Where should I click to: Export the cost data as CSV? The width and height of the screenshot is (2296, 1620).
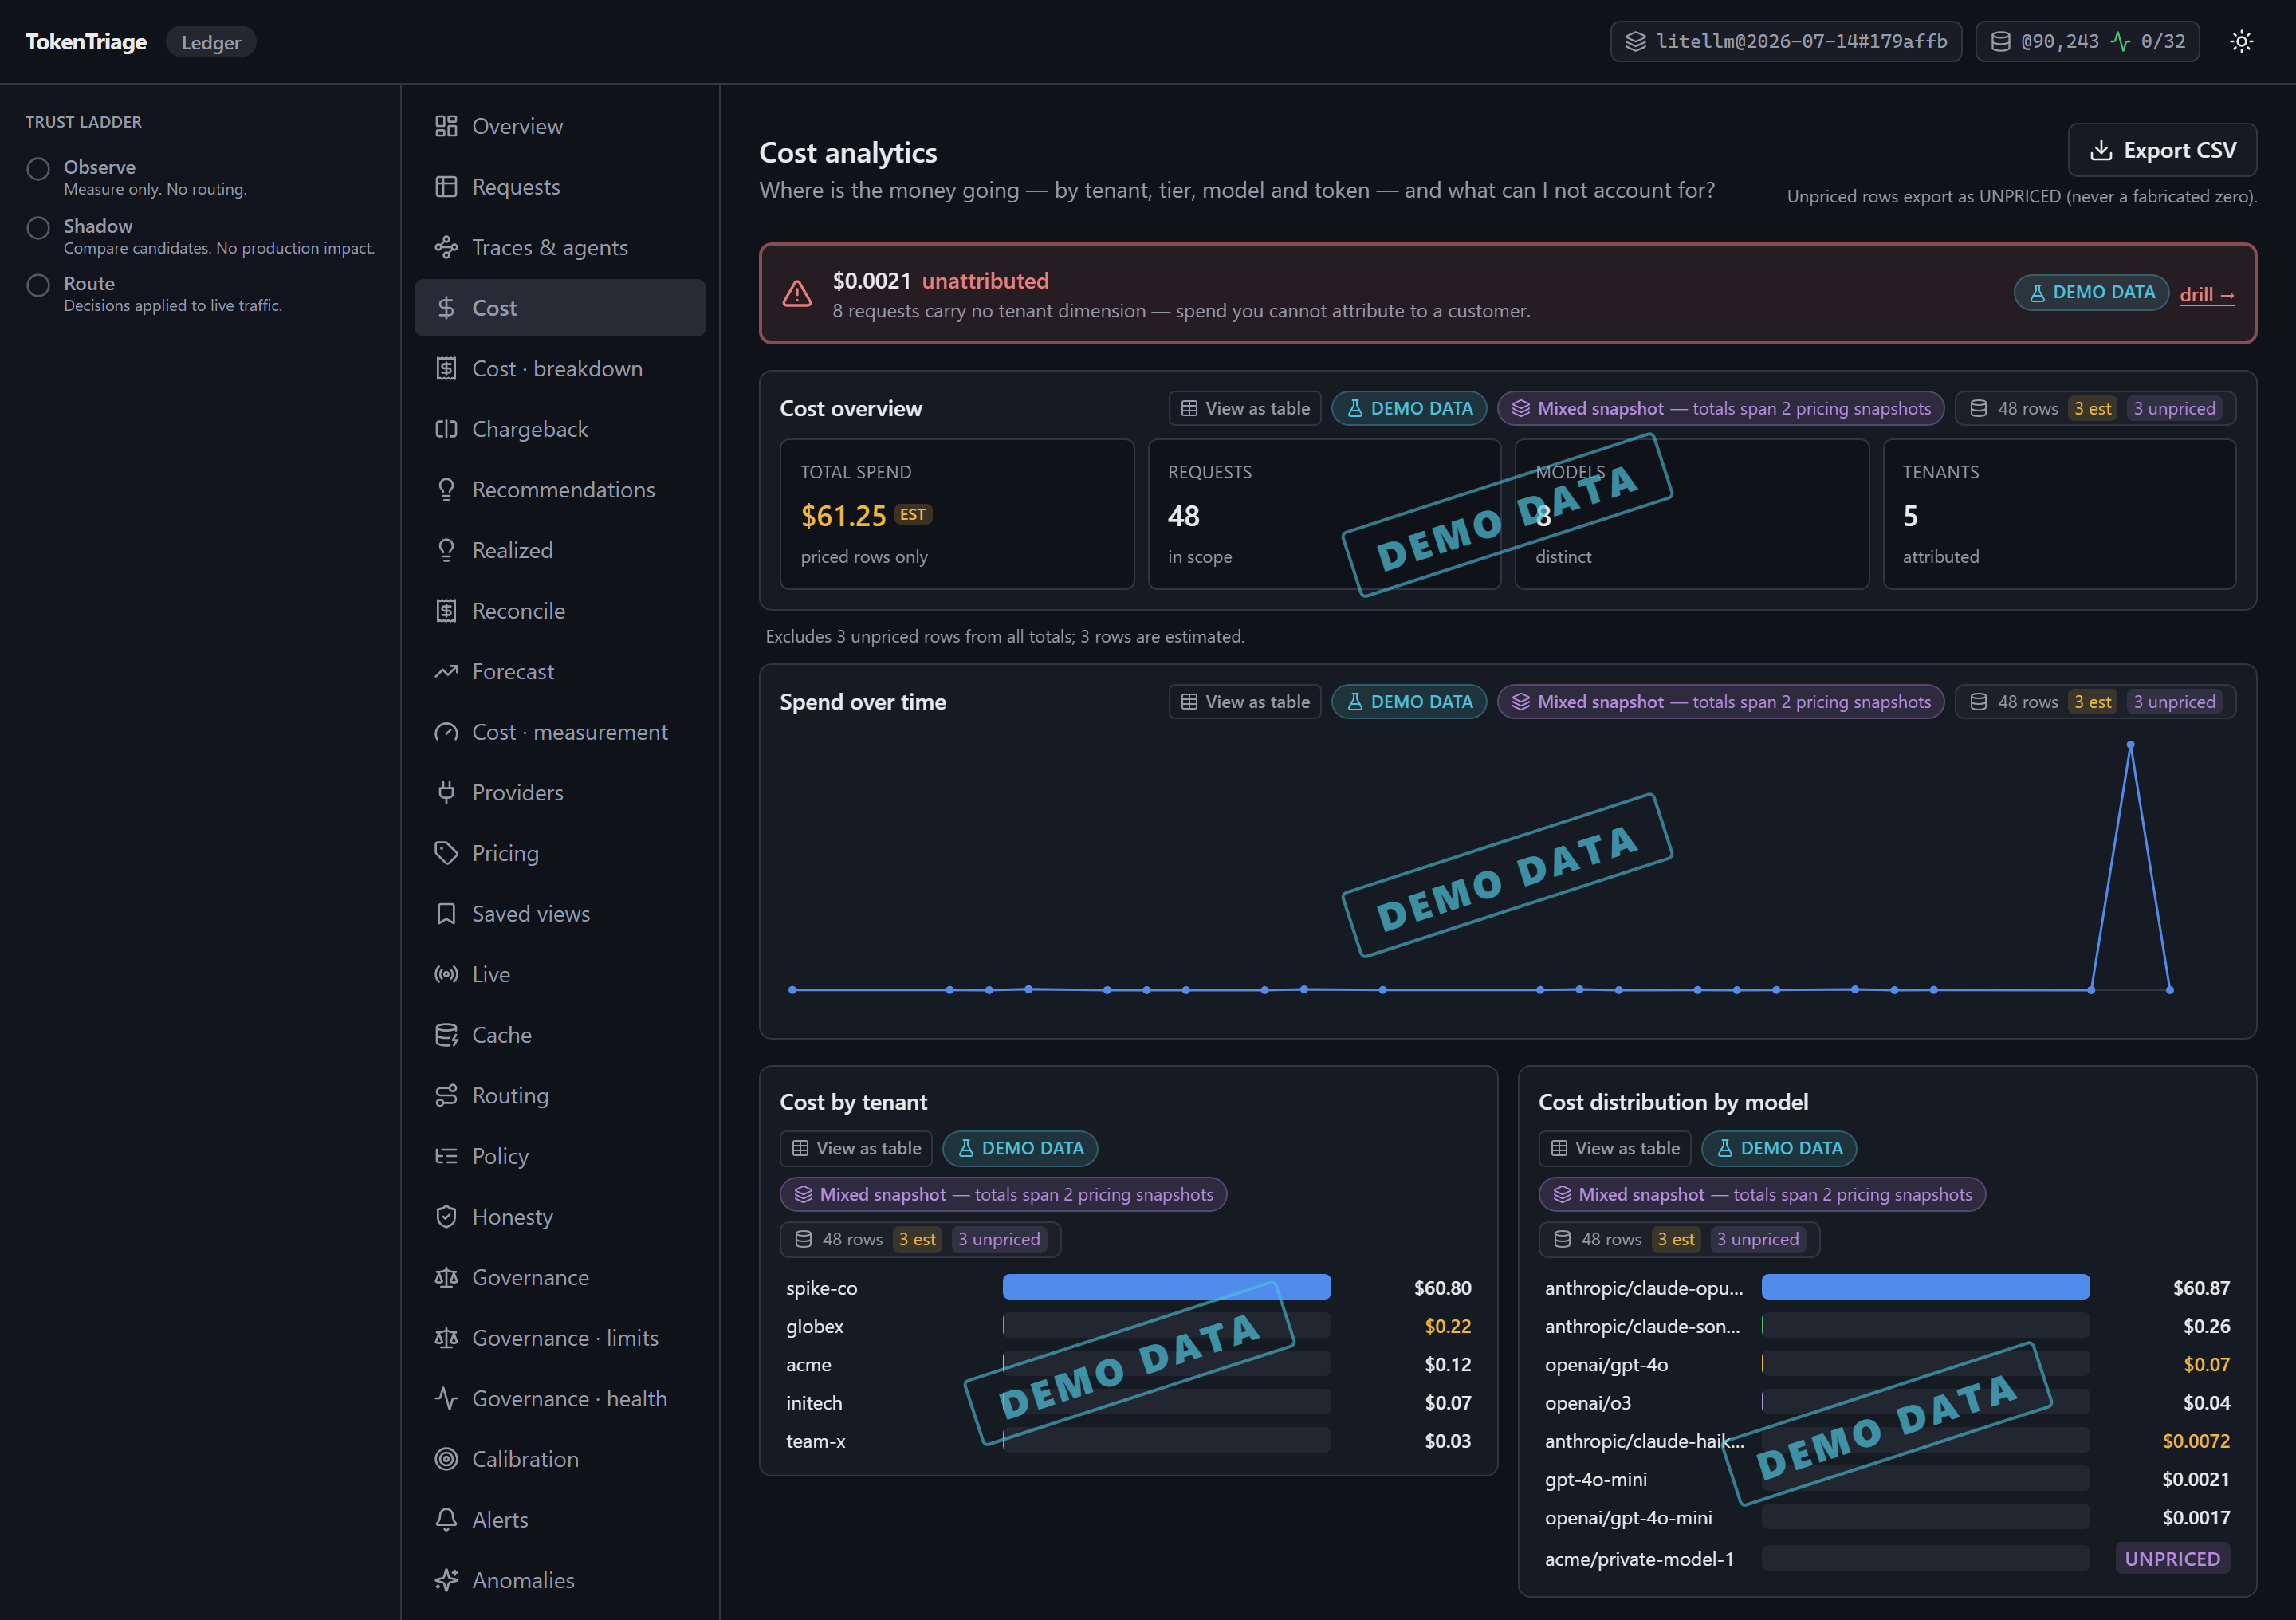point(2161,150)
